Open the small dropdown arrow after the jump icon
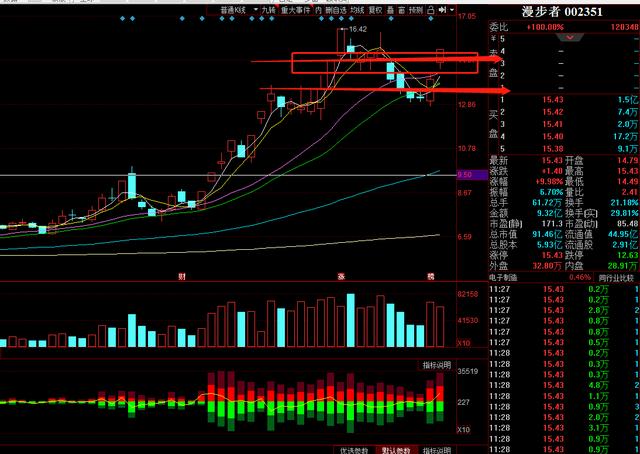The width and height of the screenshot is (640, 454). (x=452, y=10)
